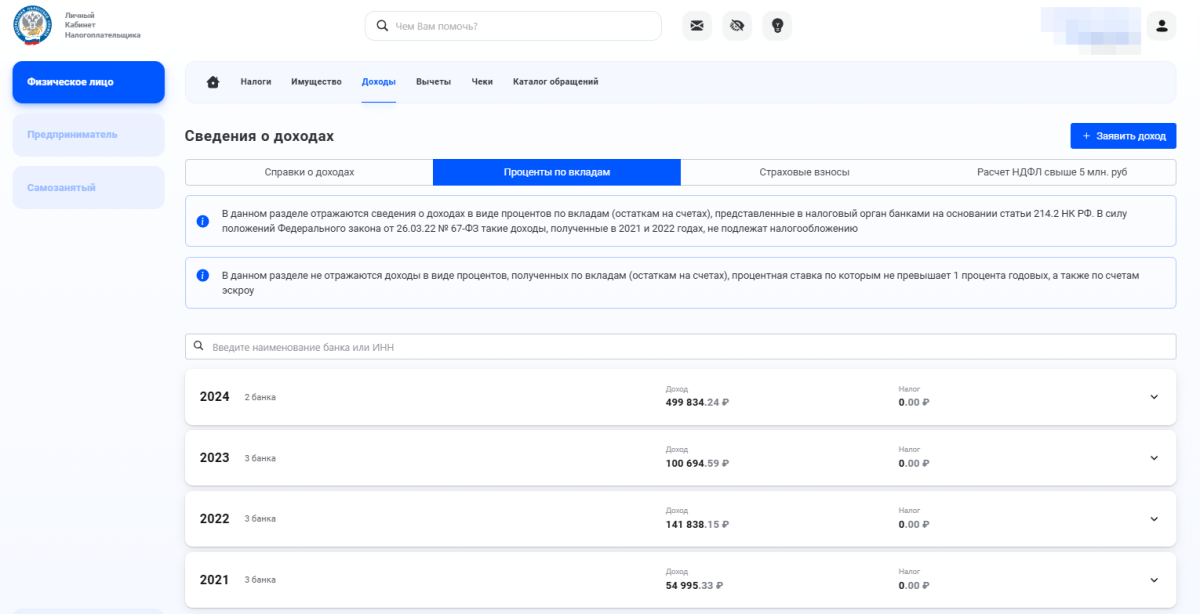The width and height of the screenshot is (1200, 614).
Task: Open the Вычеты menu item
Action: [x=433, y=82]
